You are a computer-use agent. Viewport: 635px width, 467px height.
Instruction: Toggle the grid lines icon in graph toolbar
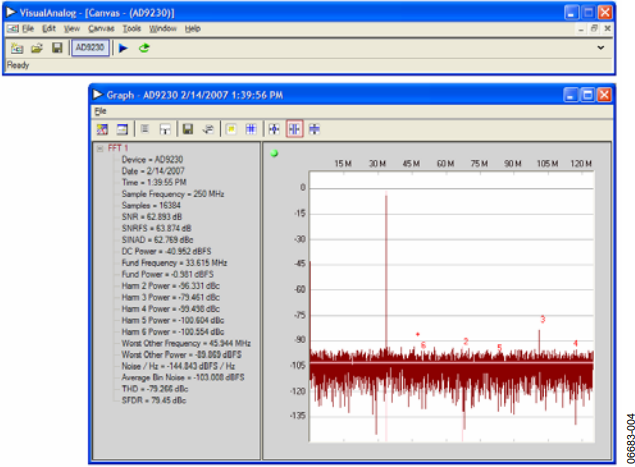click(251, 129)
